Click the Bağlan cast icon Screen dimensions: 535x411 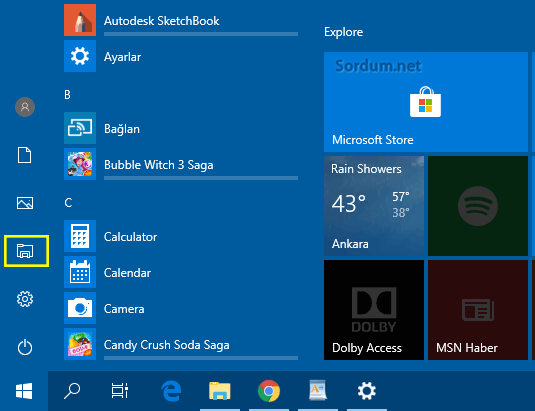(80, 128)
